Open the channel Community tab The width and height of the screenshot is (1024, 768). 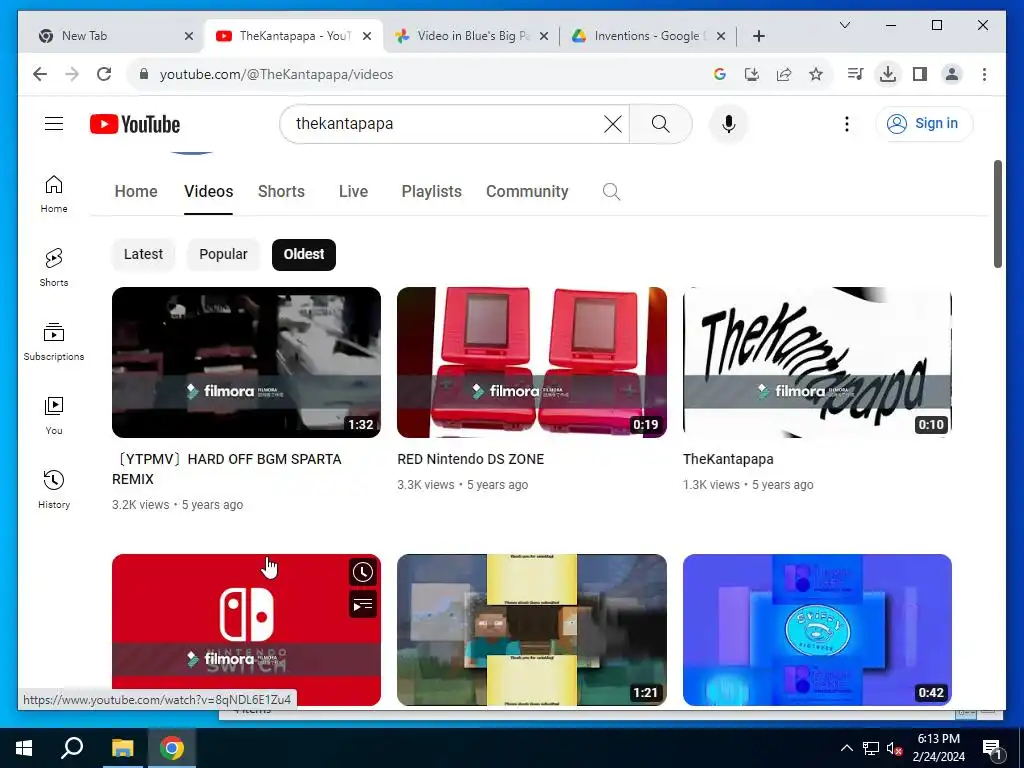tap(527, 191)
